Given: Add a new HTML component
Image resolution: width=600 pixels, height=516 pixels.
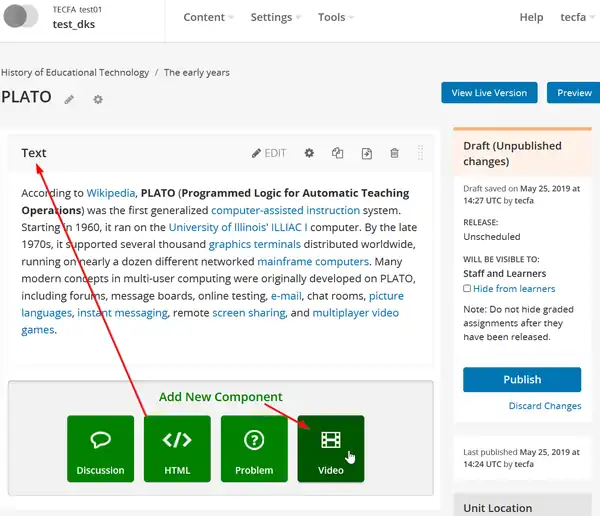Looking at the screenshot, I should click(x=177, y=448).
